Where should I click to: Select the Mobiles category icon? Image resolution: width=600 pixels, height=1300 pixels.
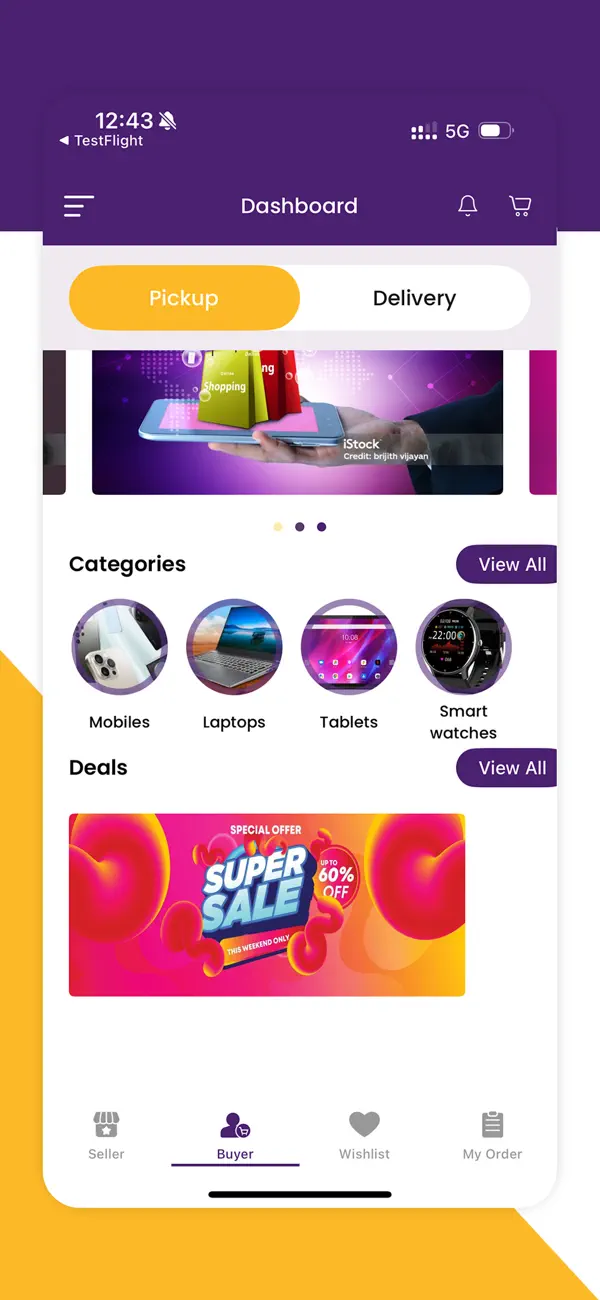(120, 647)
